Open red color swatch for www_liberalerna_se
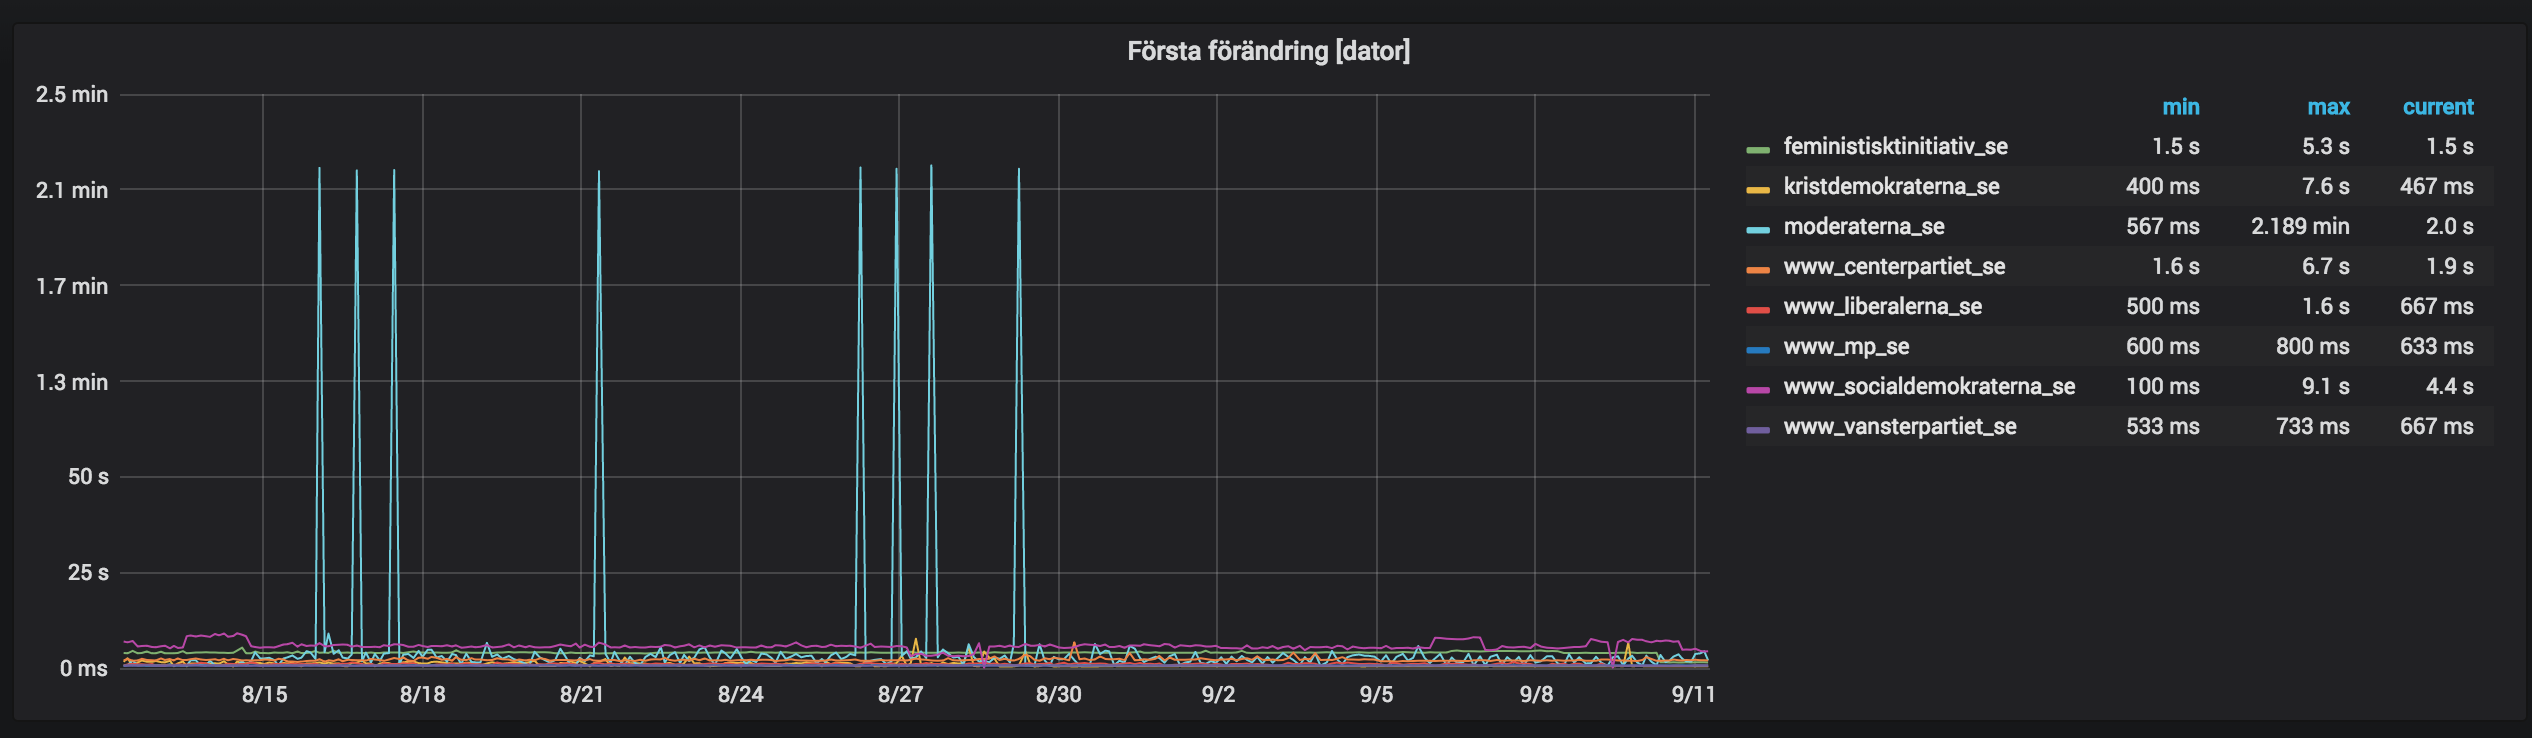This screenshot has height=738, width=2532. pyautogui.click(x=1758, y=310)
